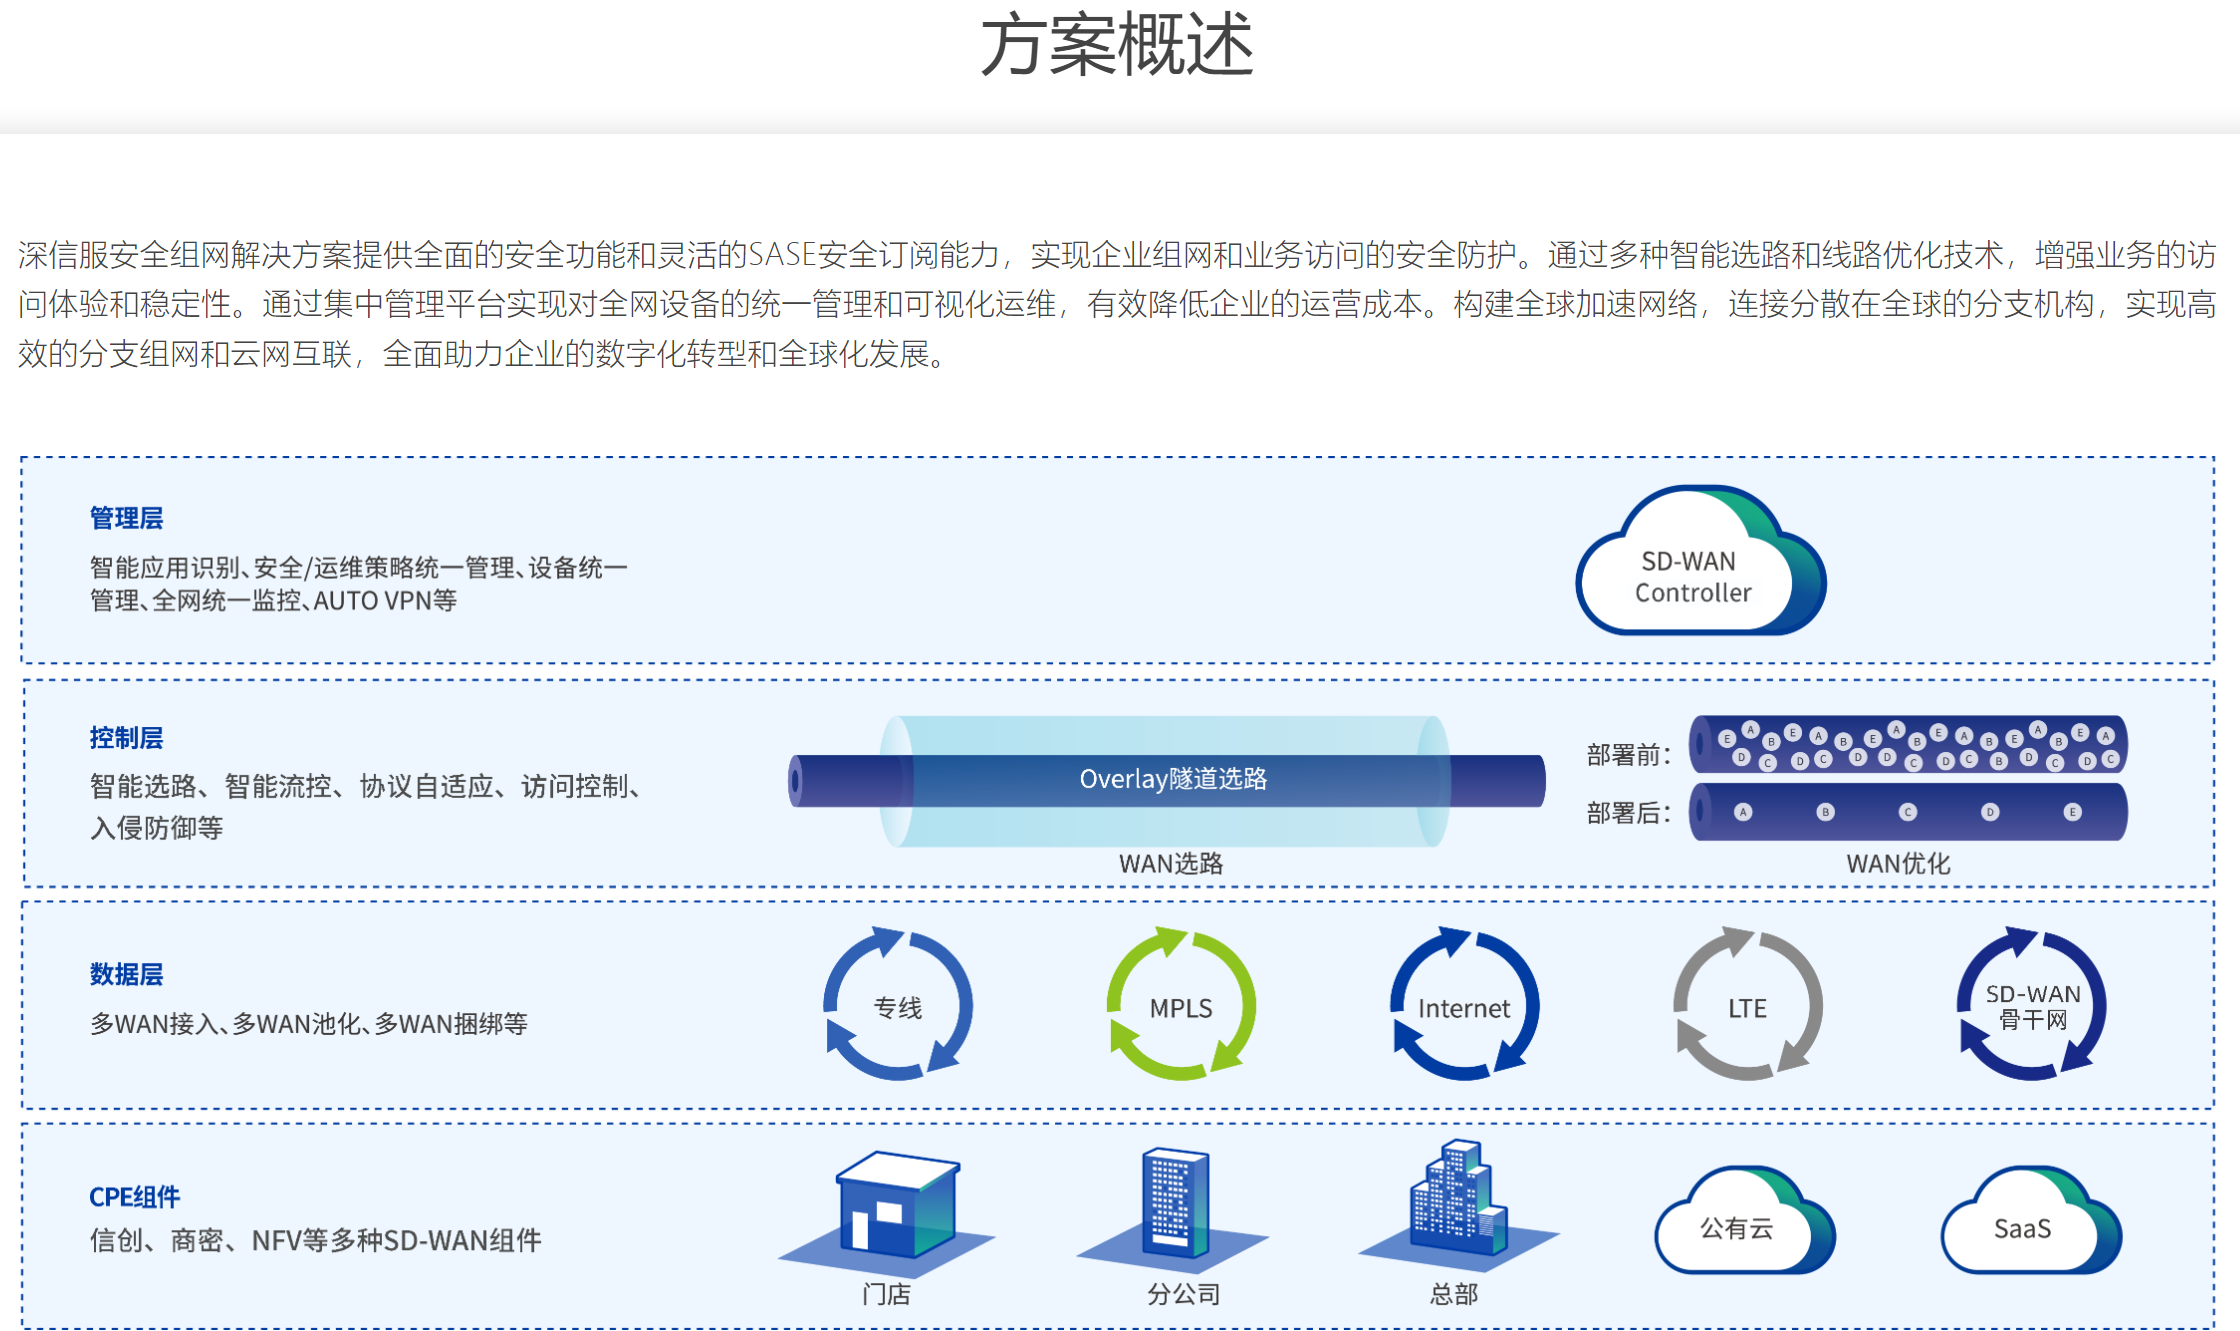Click the 方案概述 page title

coord(1117,45)
